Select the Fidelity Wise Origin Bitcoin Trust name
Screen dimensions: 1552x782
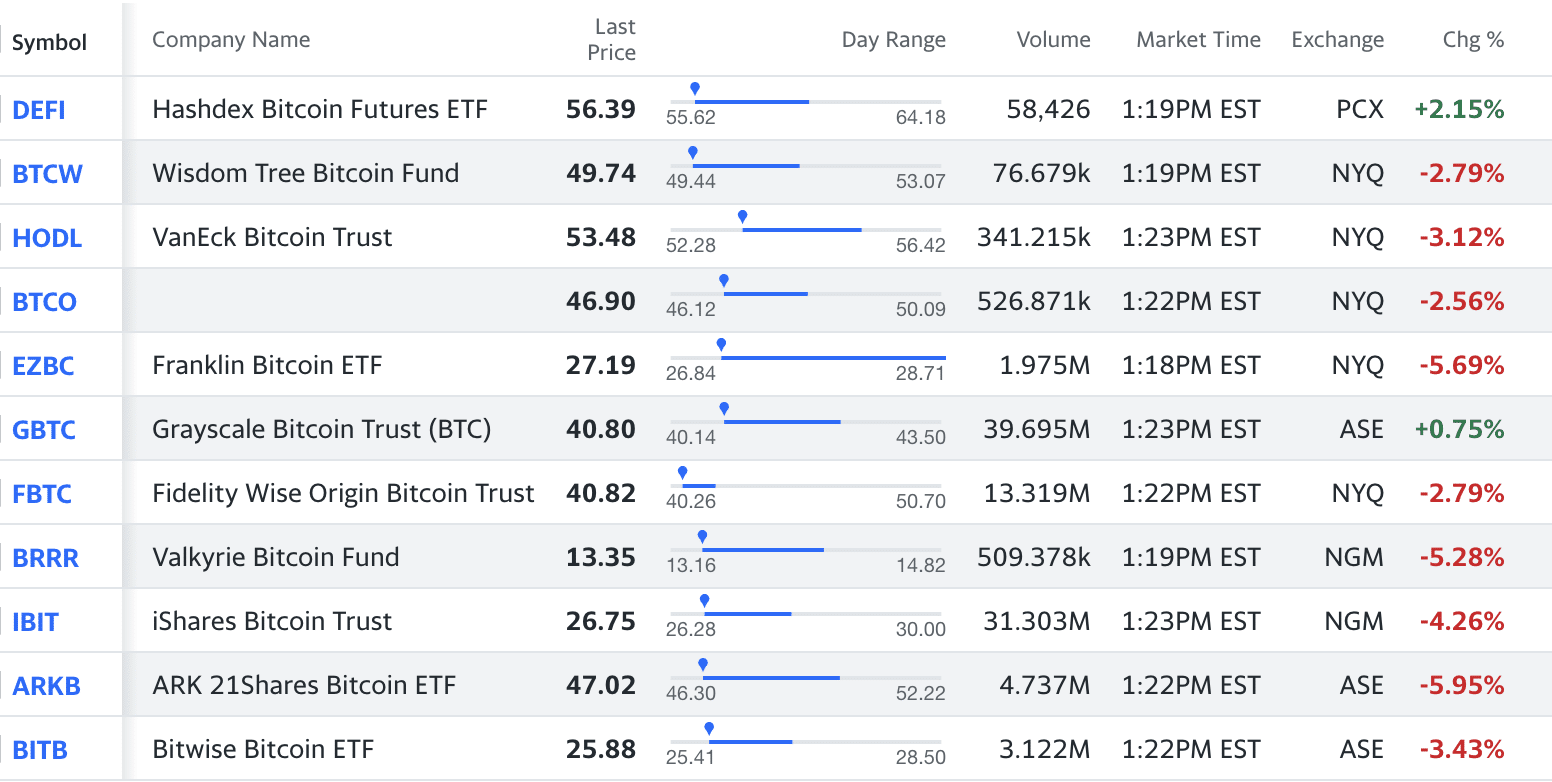(342, 493)
